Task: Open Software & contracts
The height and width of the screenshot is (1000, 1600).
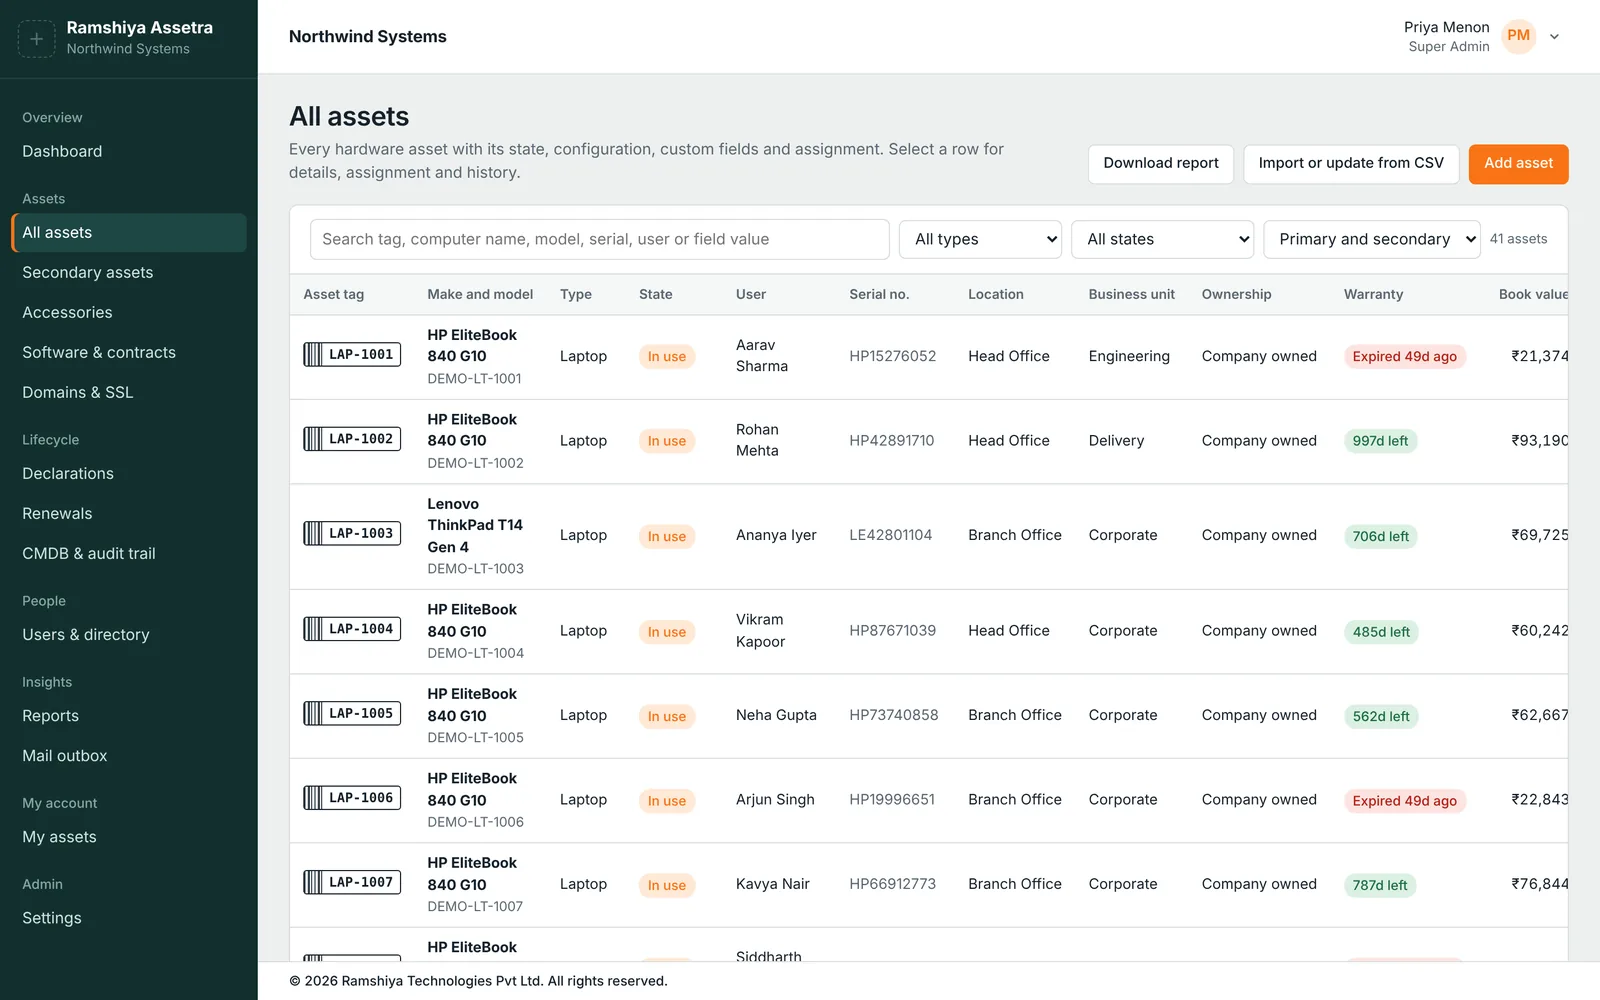Action: (128, 352)
